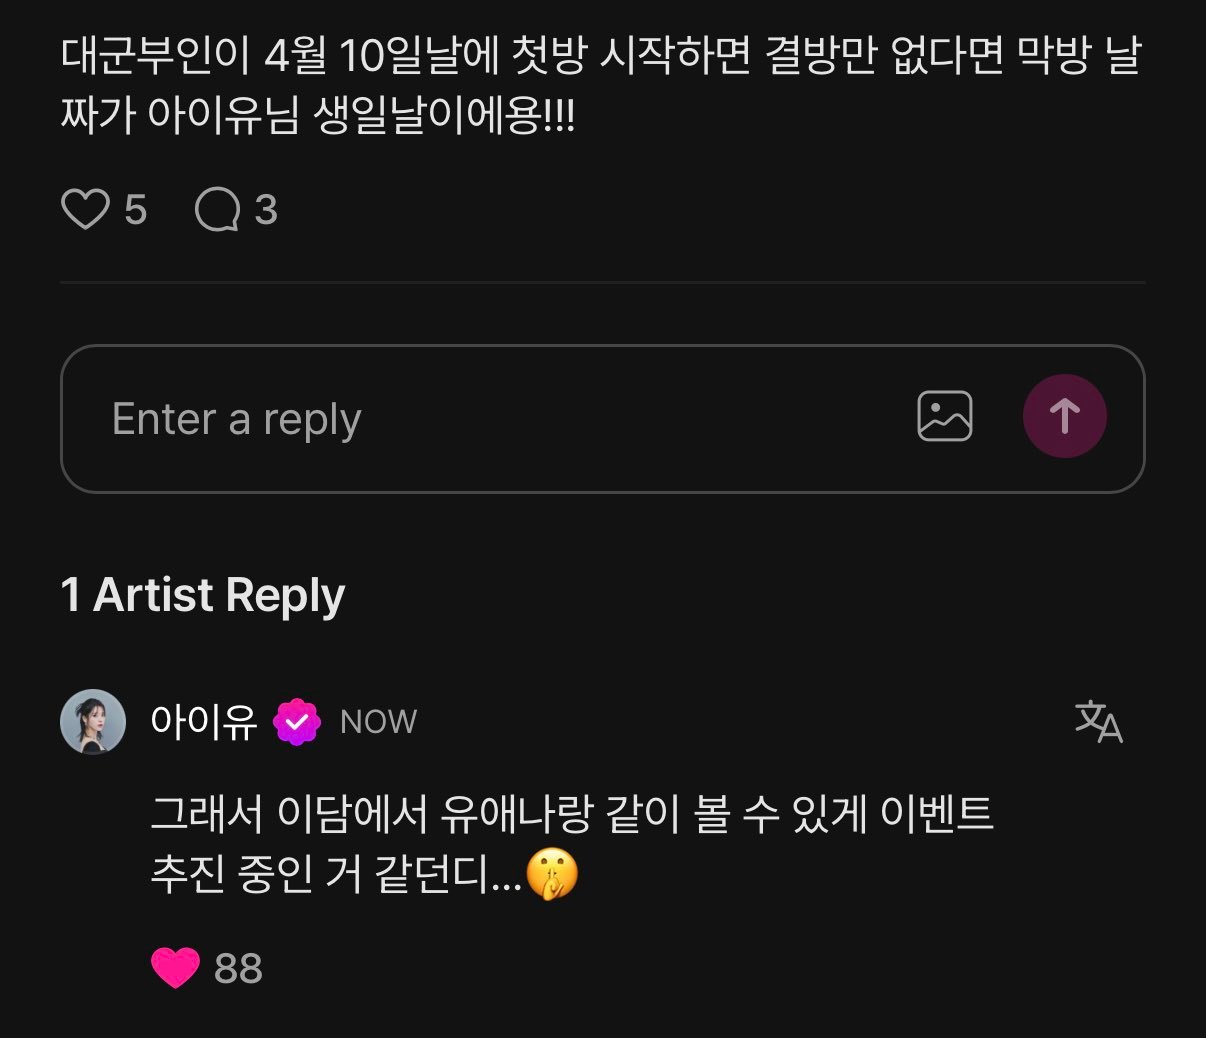Click the comment count number 3

[265, 209]
